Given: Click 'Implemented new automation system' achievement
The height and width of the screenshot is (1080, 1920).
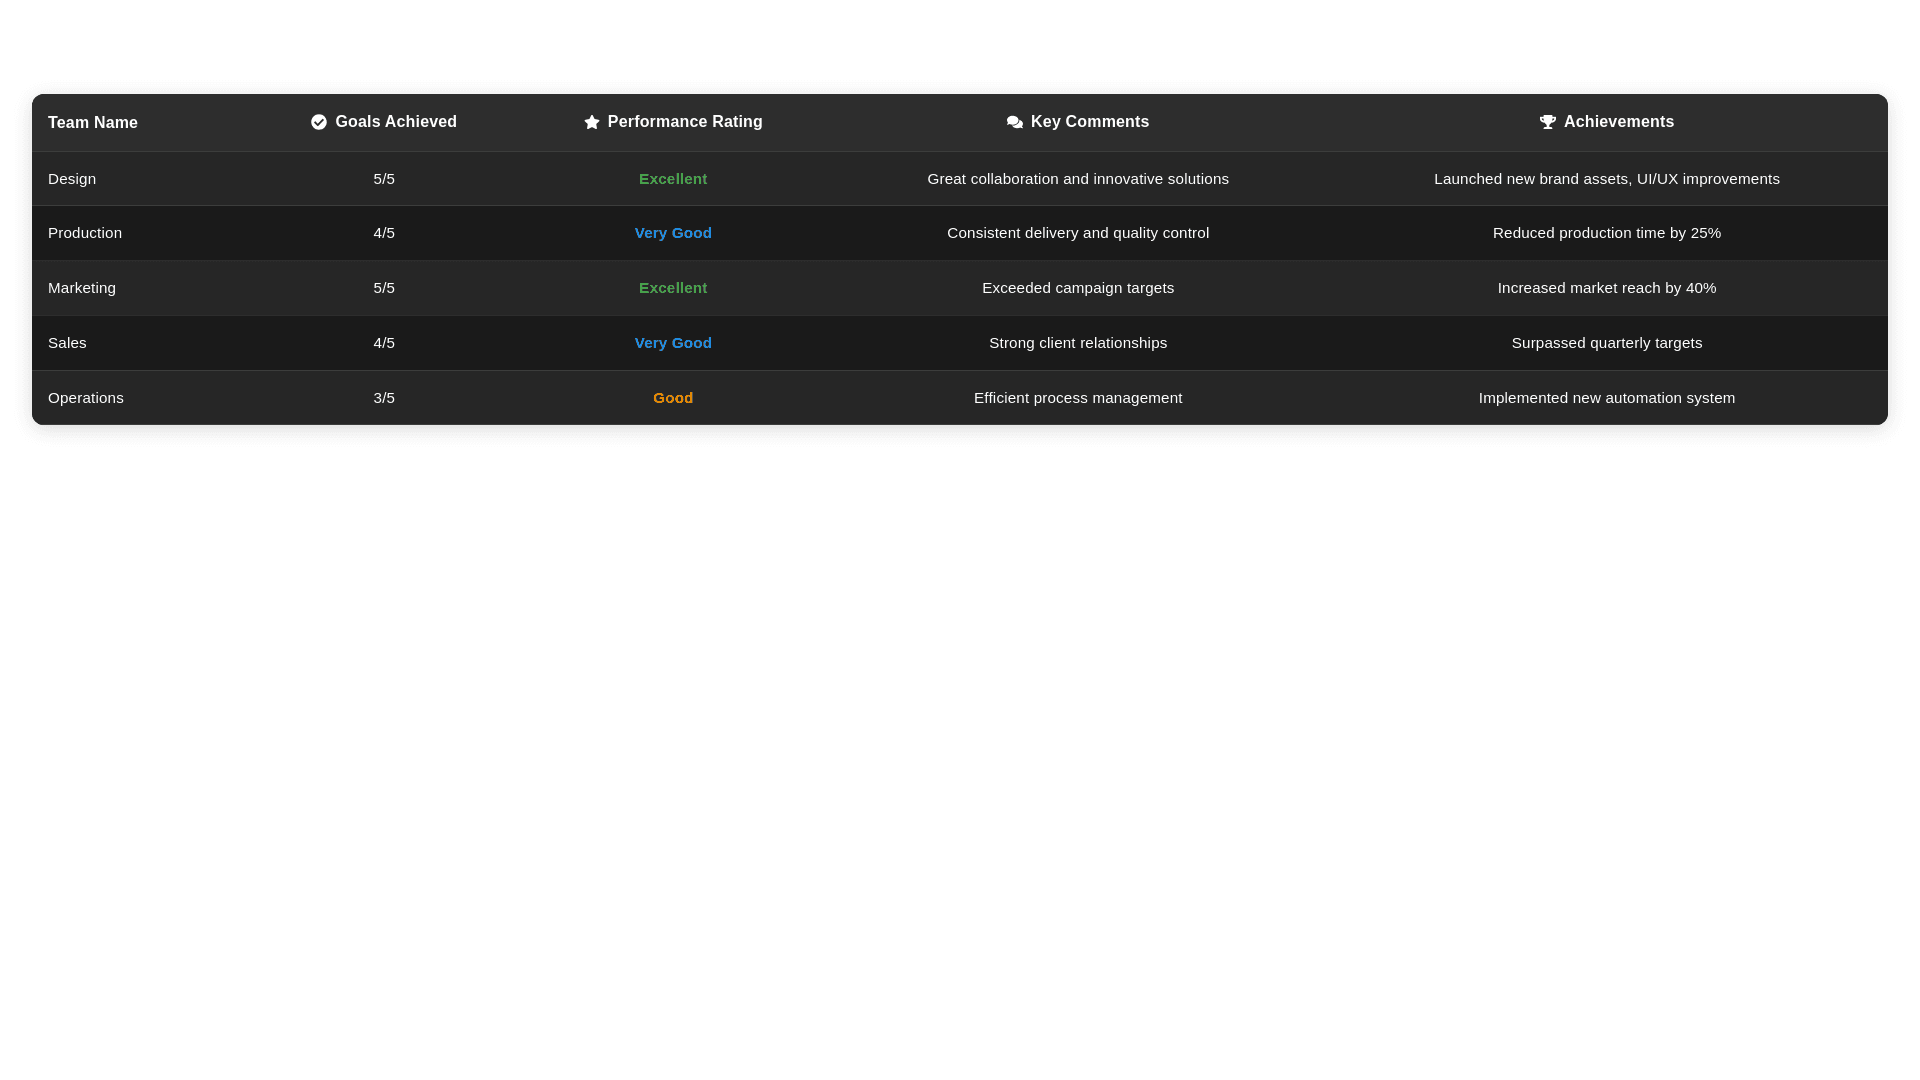Looking at the screenshot, I should pos(1607,398).
